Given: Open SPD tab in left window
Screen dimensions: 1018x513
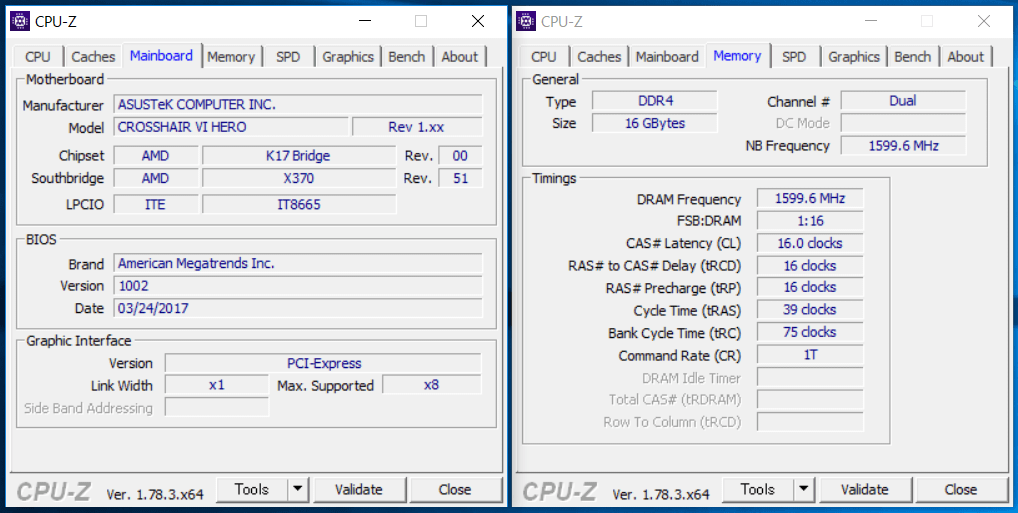Looking at the screenshot, I should coord(288,57).
